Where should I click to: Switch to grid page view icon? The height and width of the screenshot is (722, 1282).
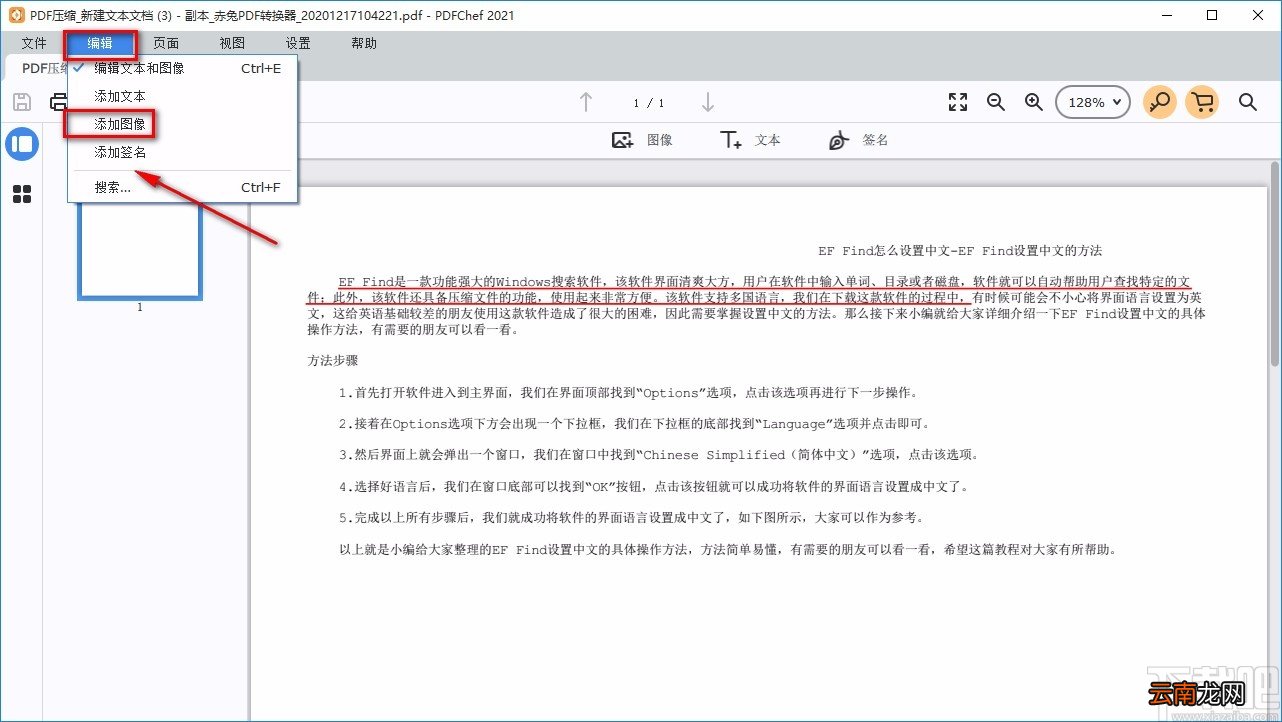(x=22, y=194)
